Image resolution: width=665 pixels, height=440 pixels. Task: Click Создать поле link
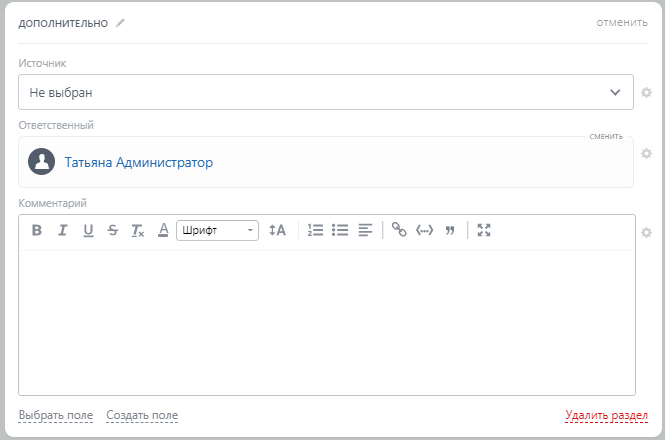(x=142, y=415)
